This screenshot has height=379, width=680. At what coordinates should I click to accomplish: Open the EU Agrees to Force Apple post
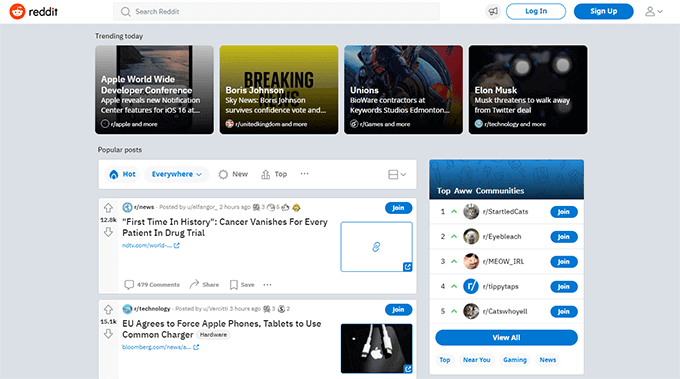222,329
